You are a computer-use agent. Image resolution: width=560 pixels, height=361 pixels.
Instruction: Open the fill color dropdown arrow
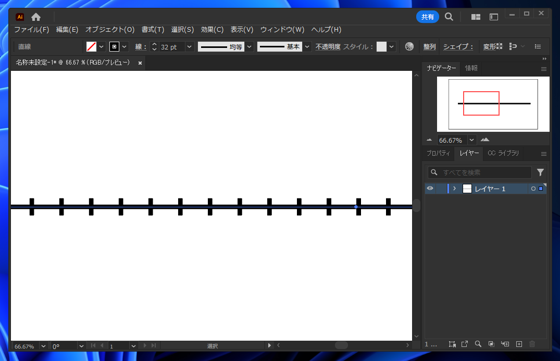click(x=101, y=47)
